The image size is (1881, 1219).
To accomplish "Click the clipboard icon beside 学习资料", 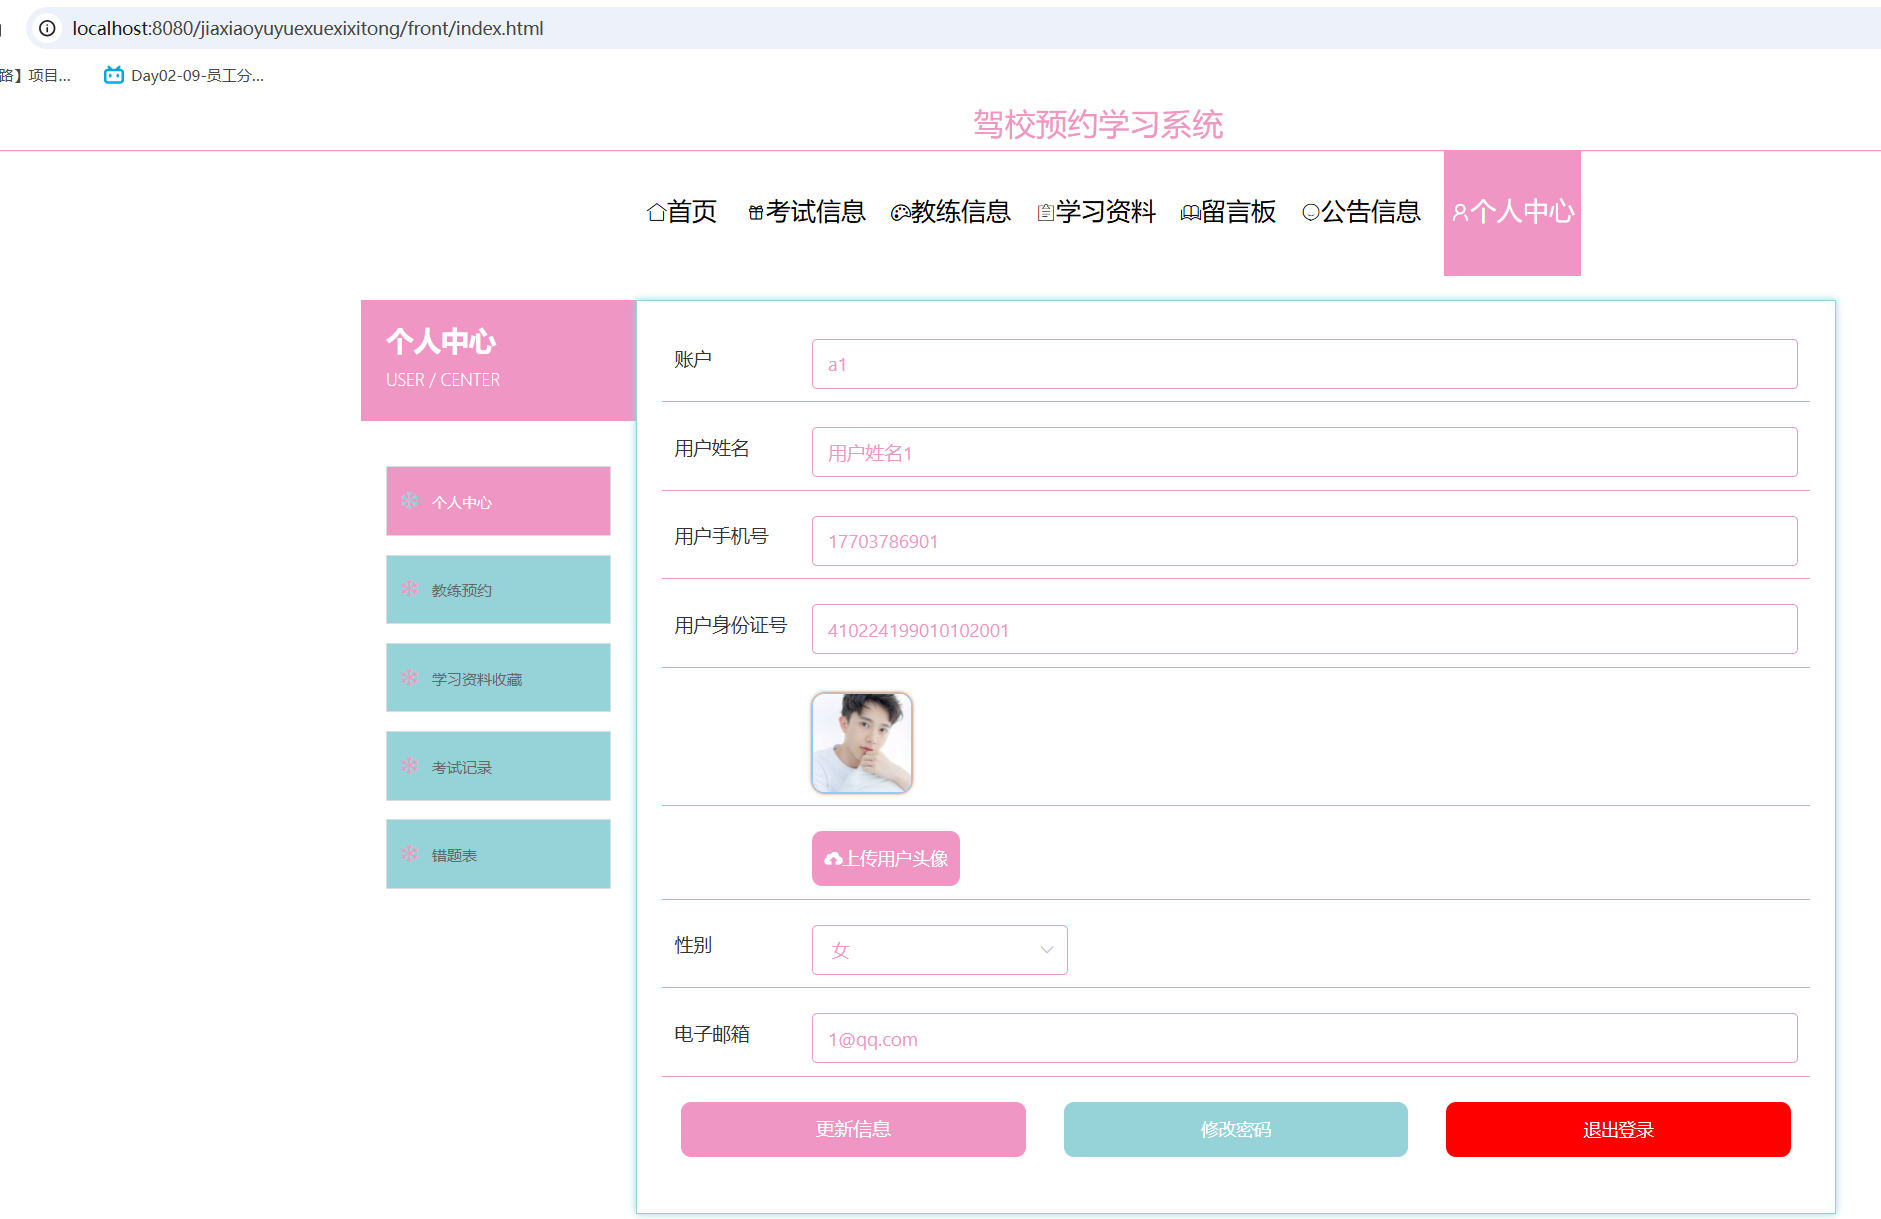I will [x=1045, y=212].
